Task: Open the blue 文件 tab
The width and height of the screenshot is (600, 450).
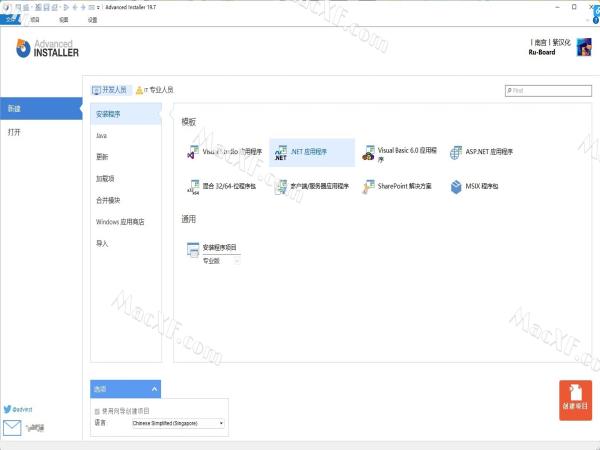Action: point(10,19)
